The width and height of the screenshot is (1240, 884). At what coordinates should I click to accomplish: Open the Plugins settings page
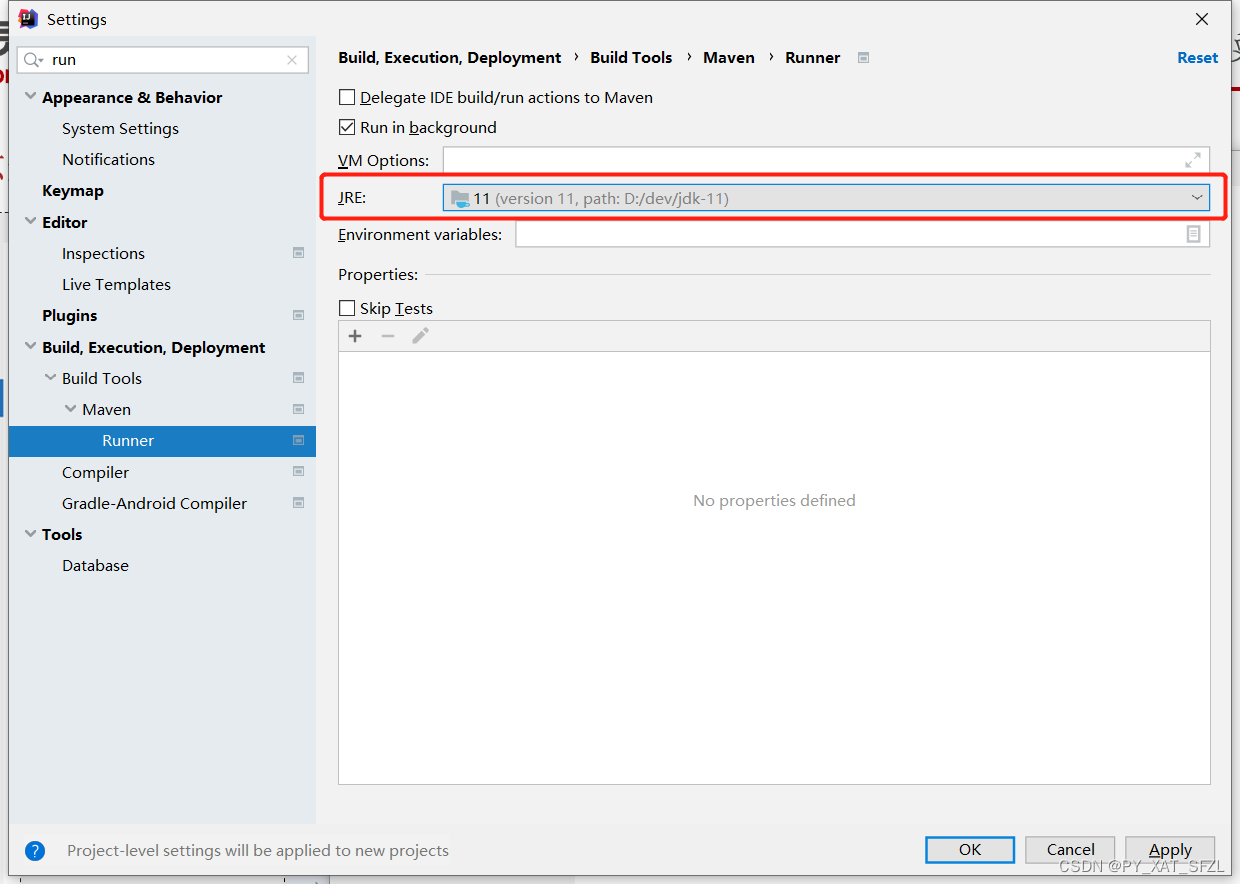pyautogui.click(x=70, y=315)
